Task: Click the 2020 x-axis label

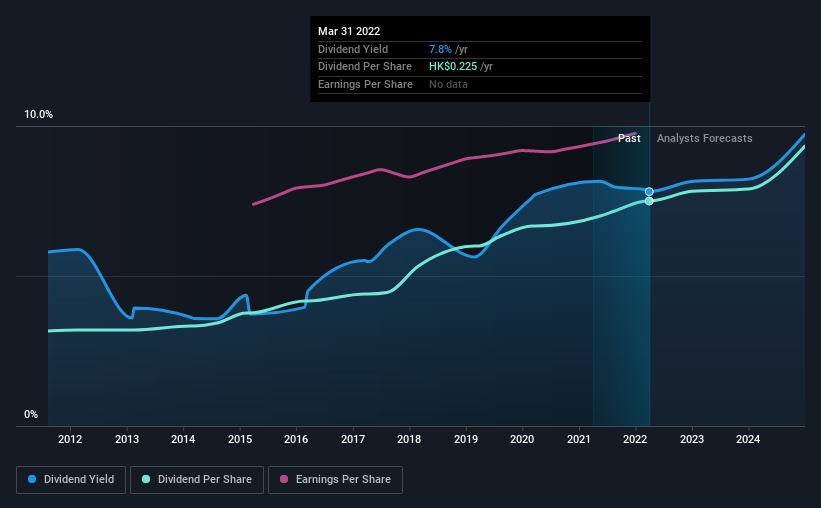Action: pyautogui.click(x=522, y=439)
